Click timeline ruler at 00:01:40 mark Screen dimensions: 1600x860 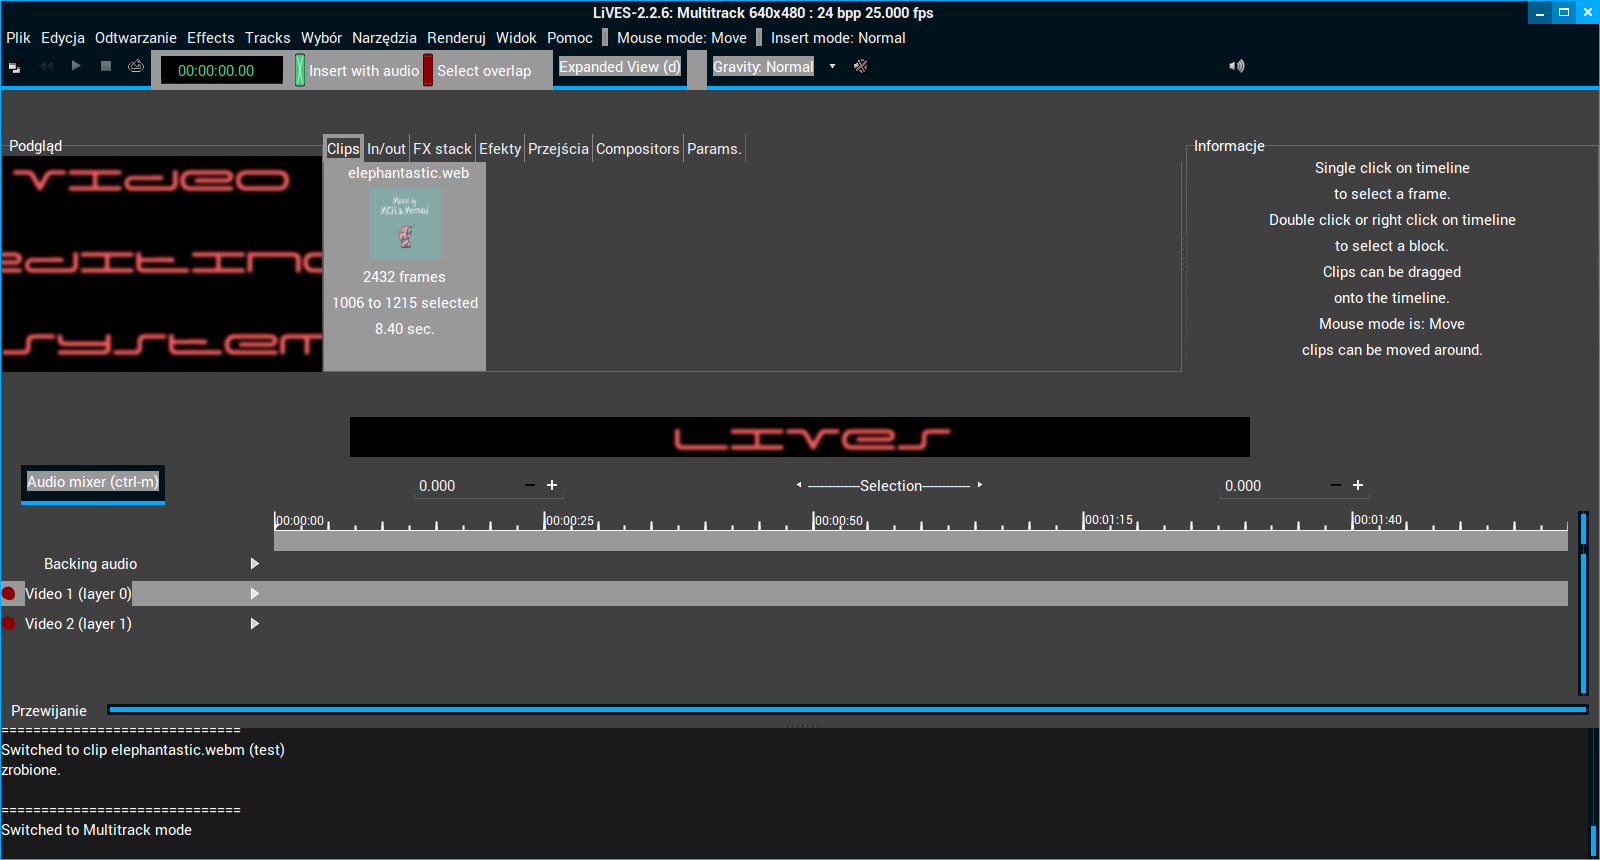[1377, 520]
